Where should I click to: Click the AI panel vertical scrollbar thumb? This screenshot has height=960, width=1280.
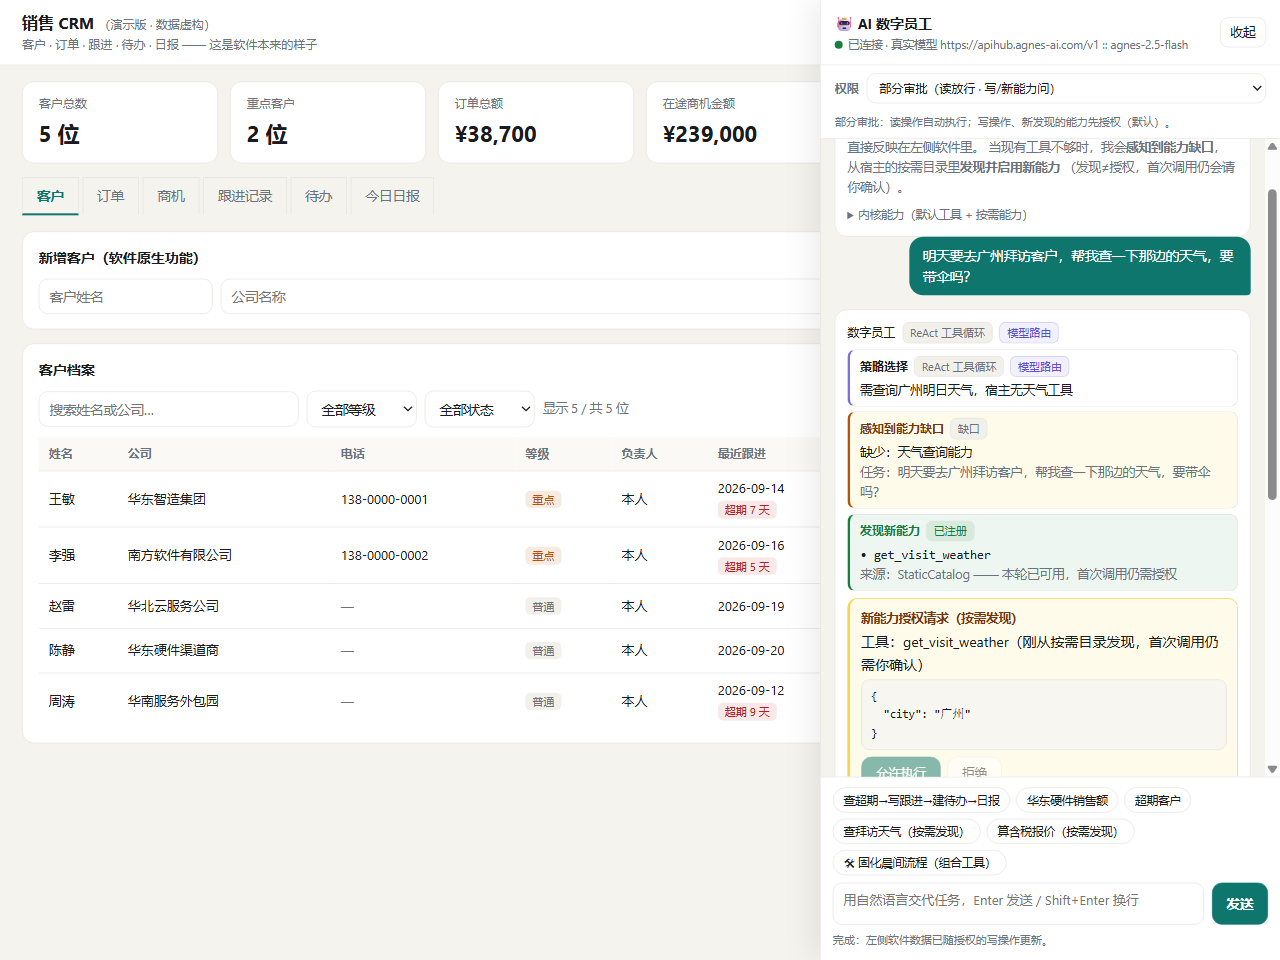pos(1272,343)
